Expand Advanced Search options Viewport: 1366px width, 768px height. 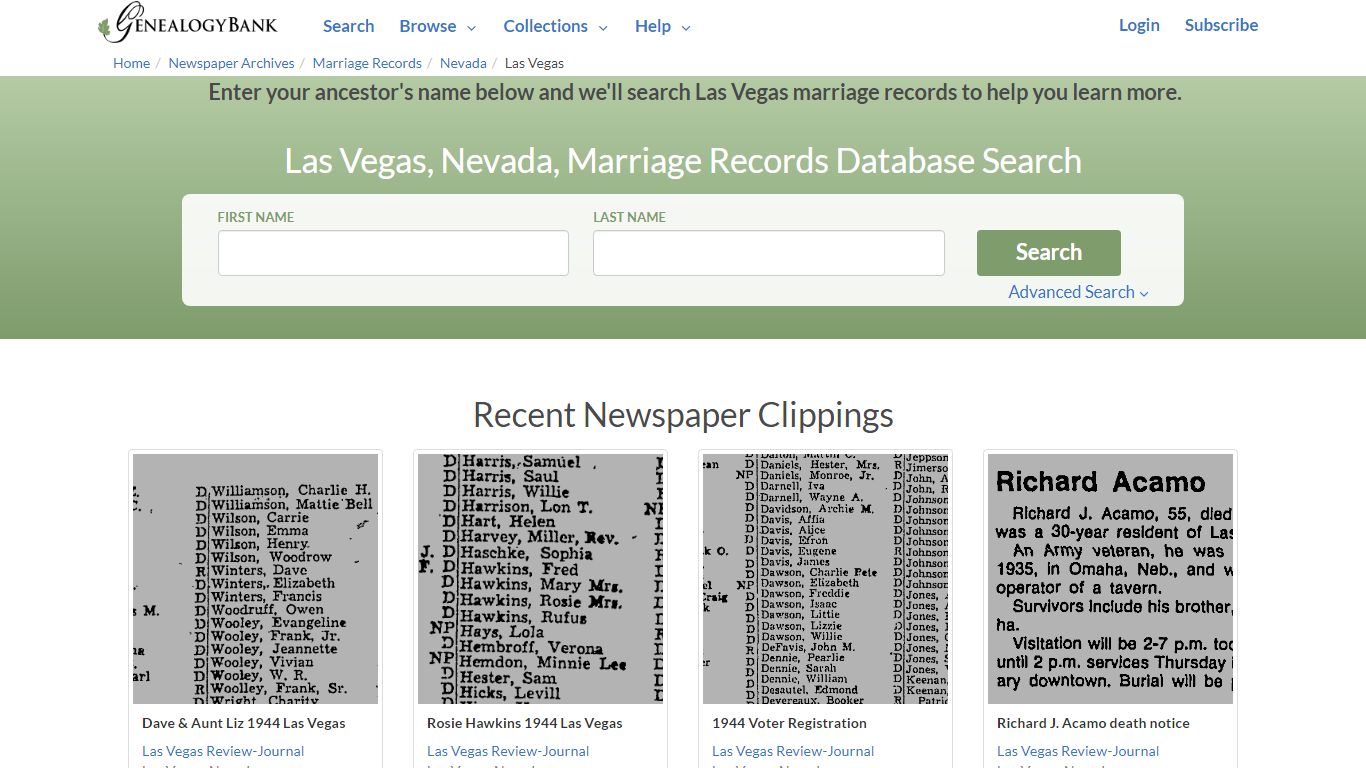point(1078,292)
